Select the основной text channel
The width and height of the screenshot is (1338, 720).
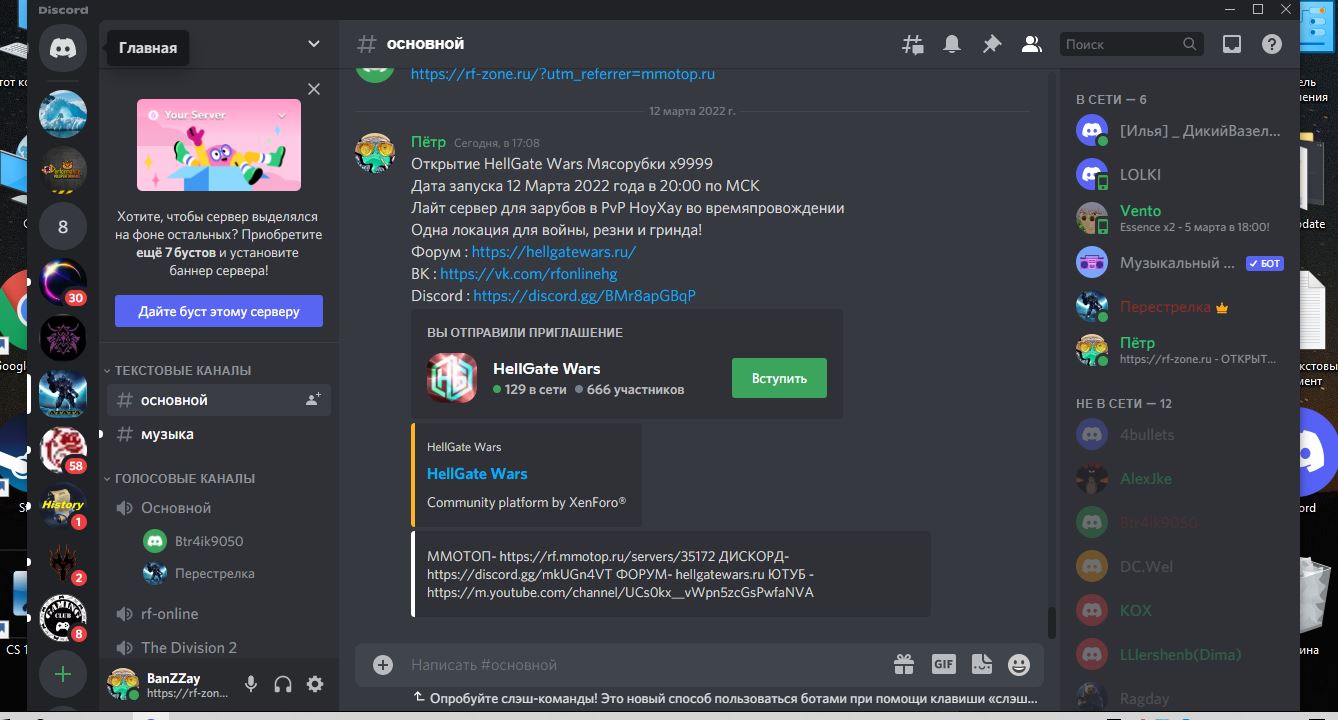coord(219,400)
